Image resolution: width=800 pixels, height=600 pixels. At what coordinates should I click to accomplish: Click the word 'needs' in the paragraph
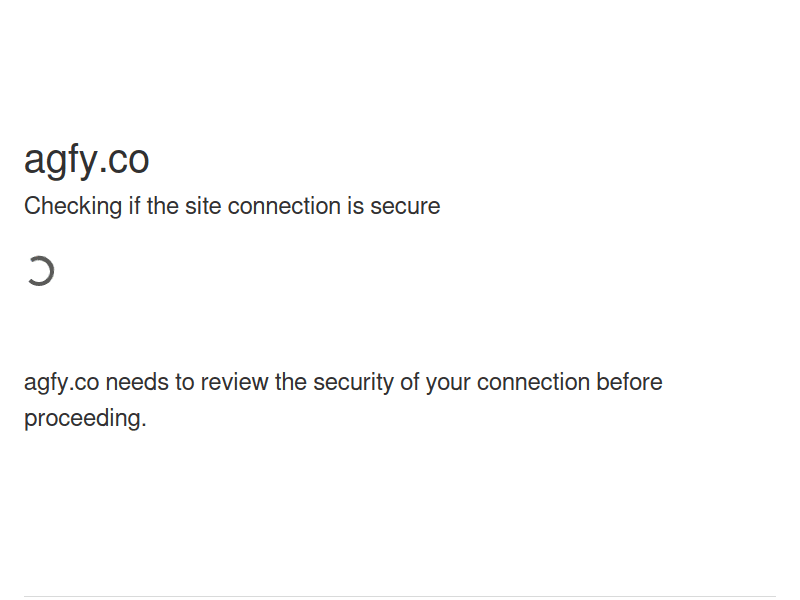pyautogui.click(x=136, y=382)
